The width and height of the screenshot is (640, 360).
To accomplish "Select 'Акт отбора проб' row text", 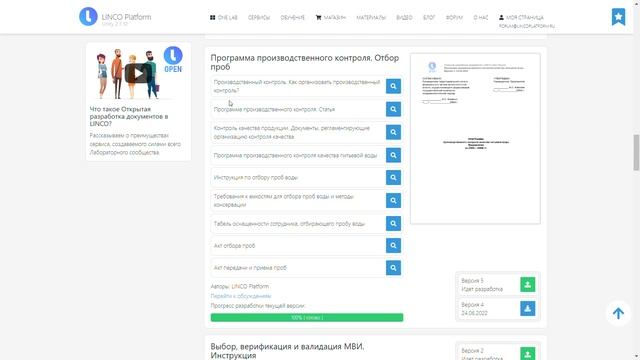I will point(234,246).
